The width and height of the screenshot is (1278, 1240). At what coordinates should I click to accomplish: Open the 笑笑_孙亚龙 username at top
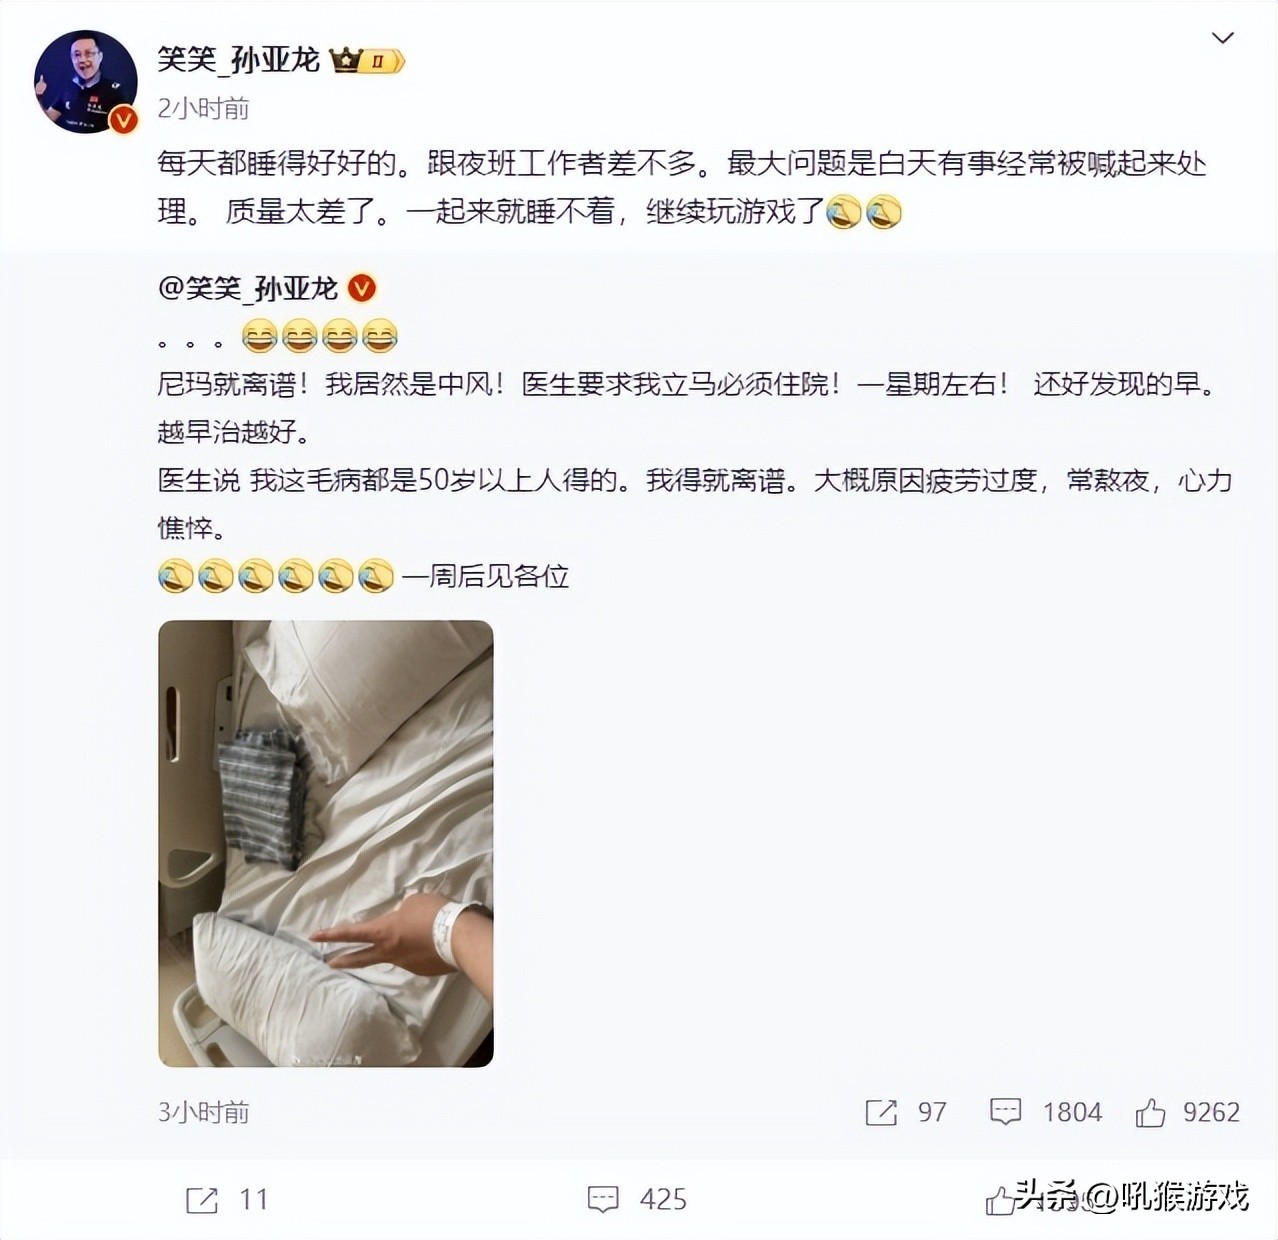[x=238, y=60]
